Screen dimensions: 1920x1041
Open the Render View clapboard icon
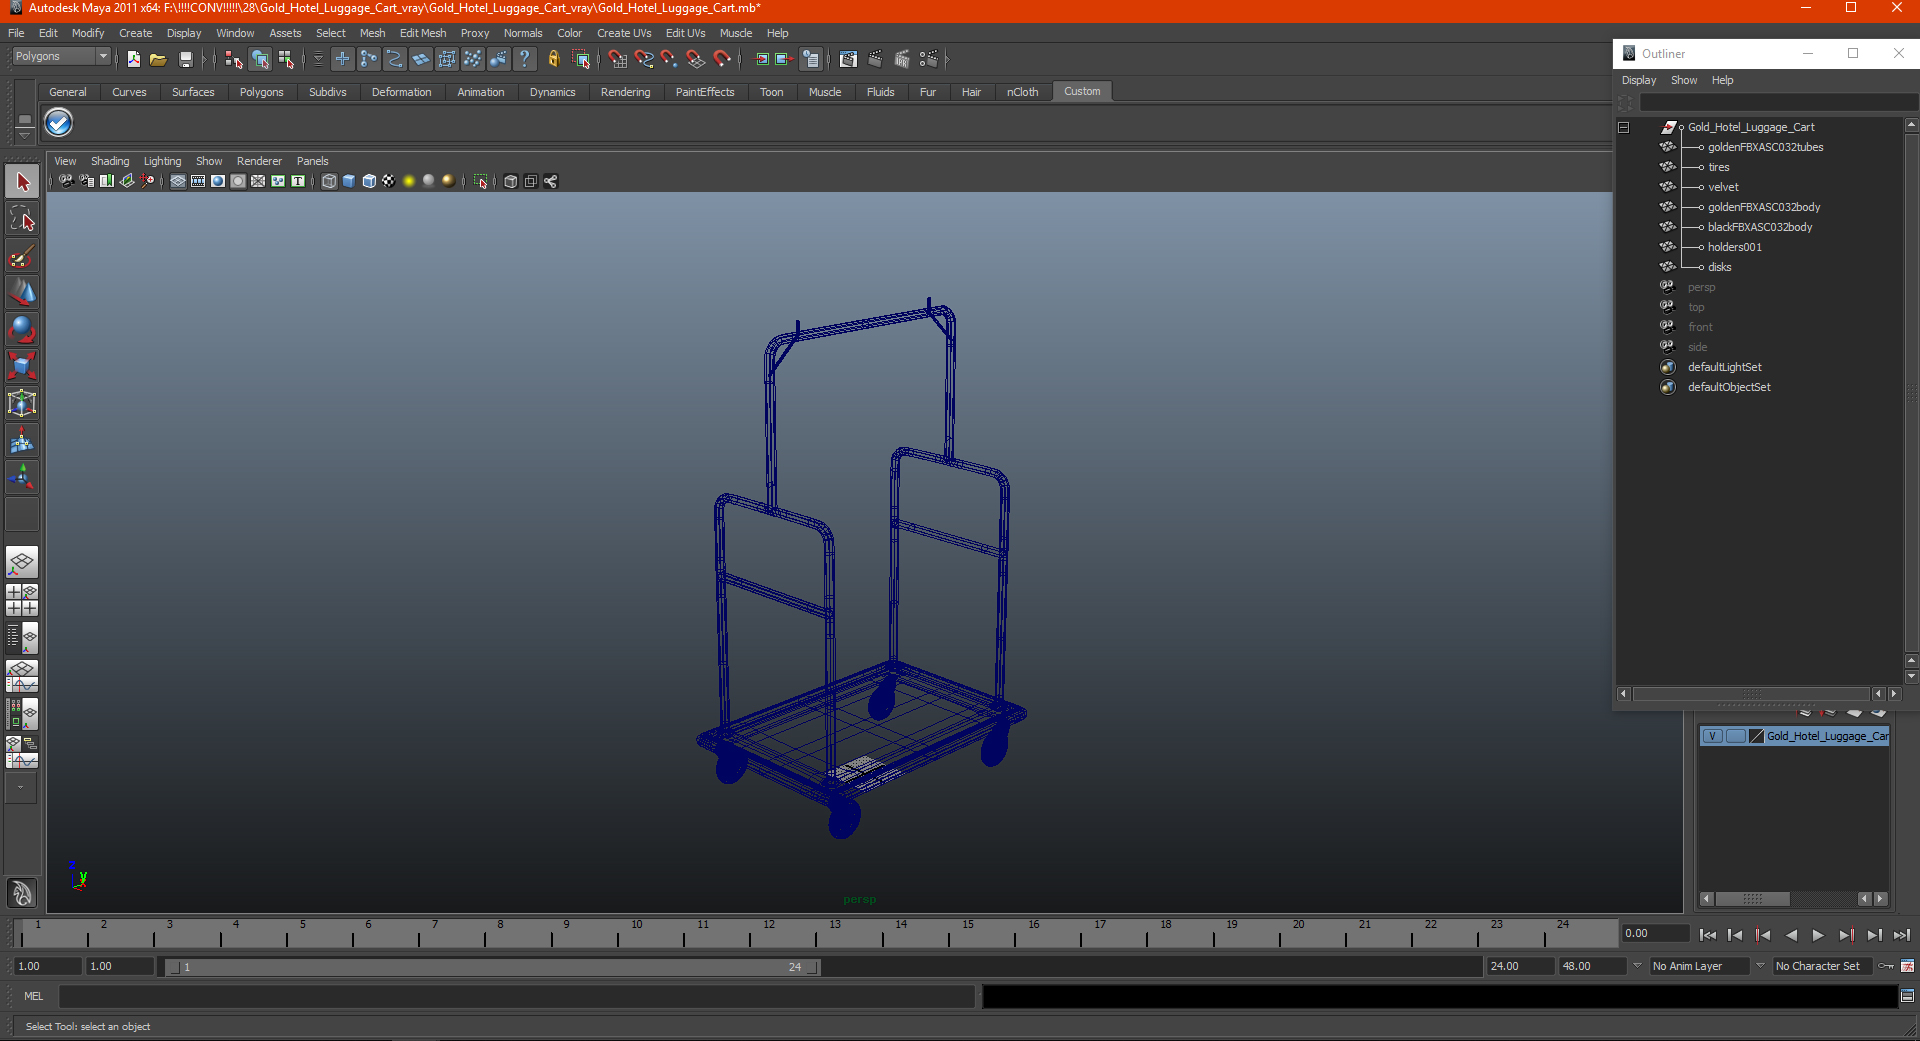[848, 60]
